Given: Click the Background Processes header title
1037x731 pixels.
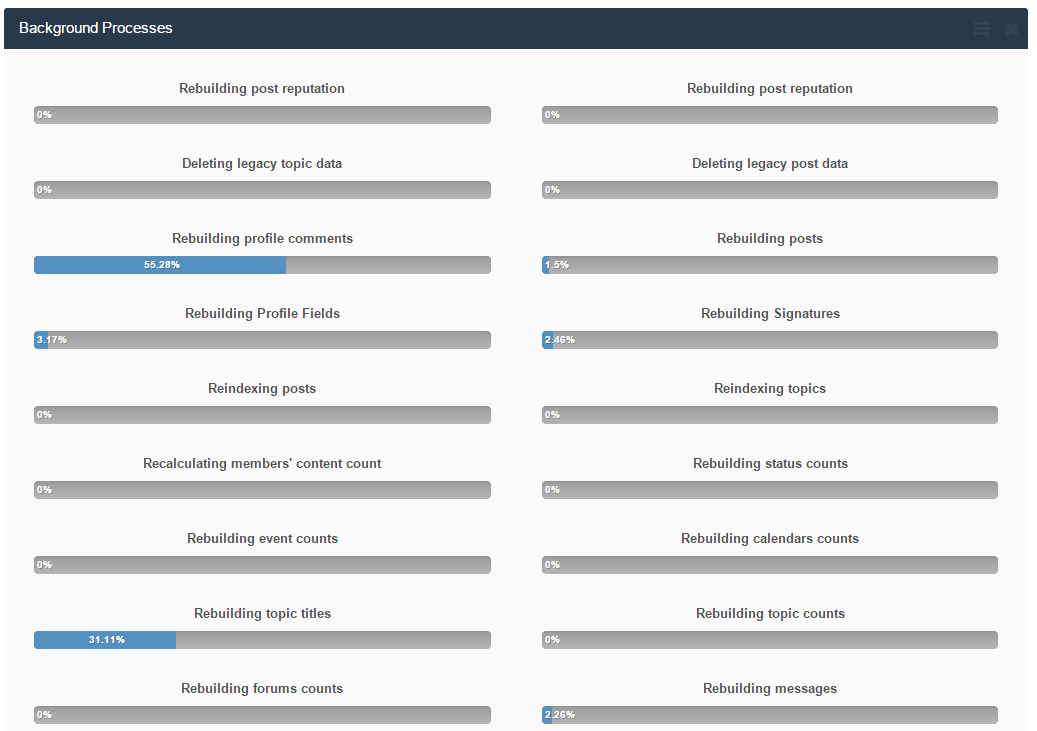Looking at the screenshot, I should (96, 28).
